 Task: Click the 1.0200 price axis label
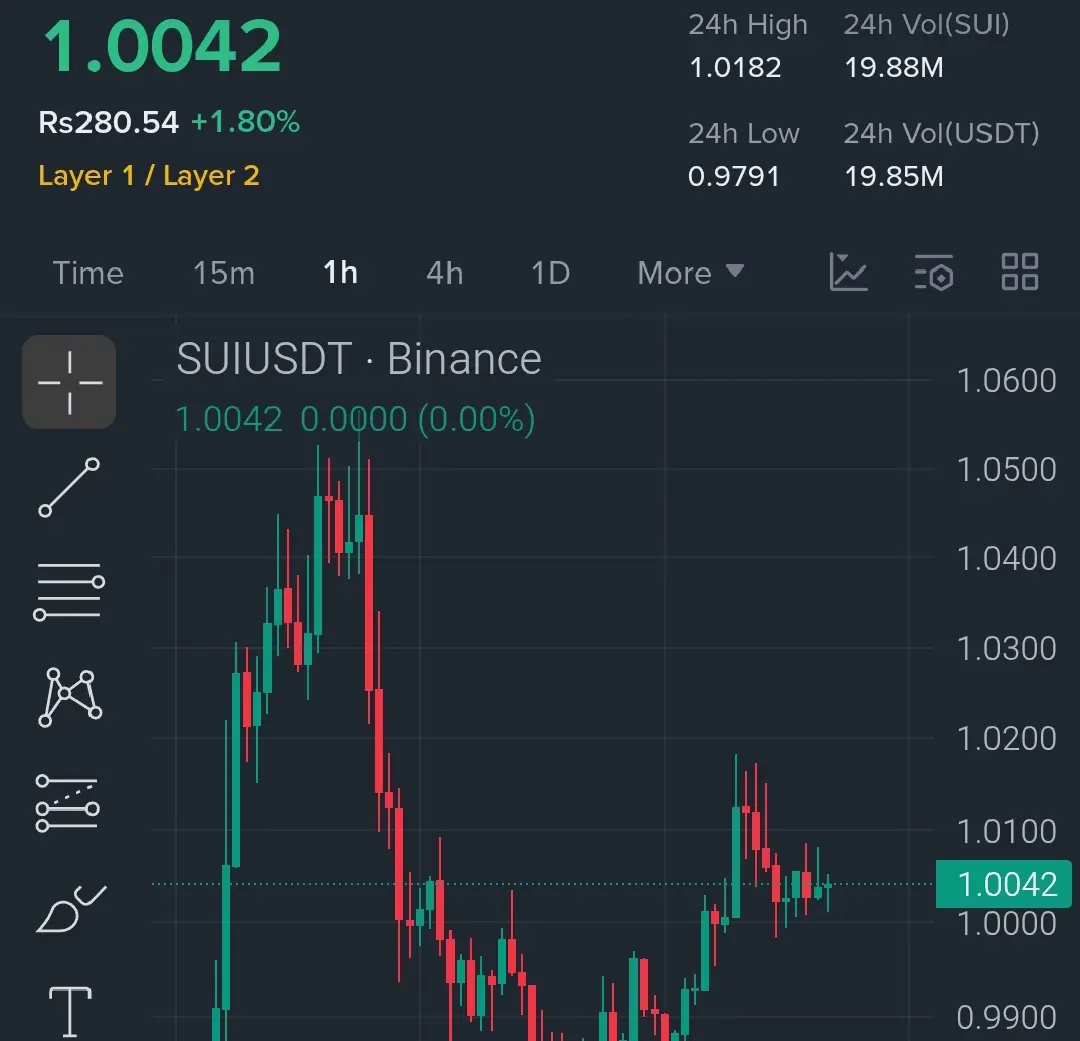[x=1006, y=739]
